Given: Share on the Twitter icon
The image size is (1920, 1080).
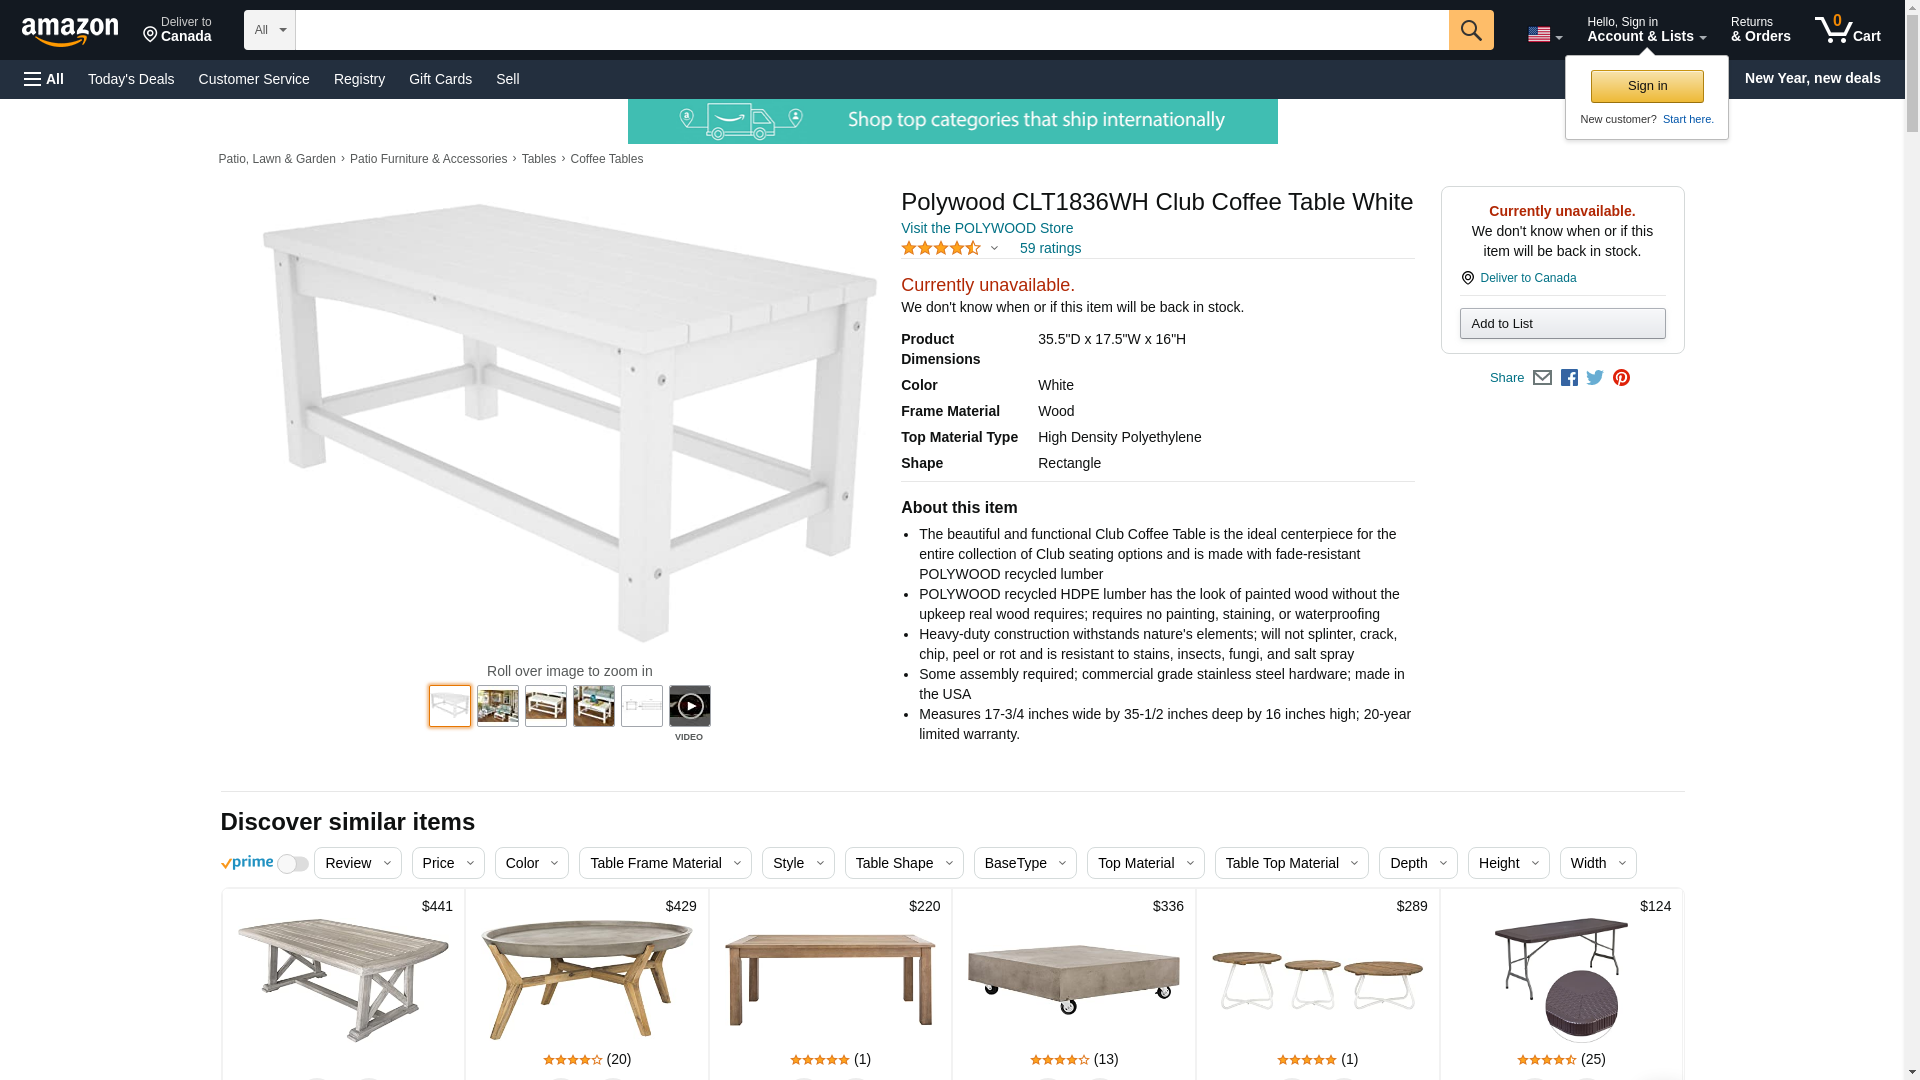Looking at the screenshot, I should point(1595,378).
